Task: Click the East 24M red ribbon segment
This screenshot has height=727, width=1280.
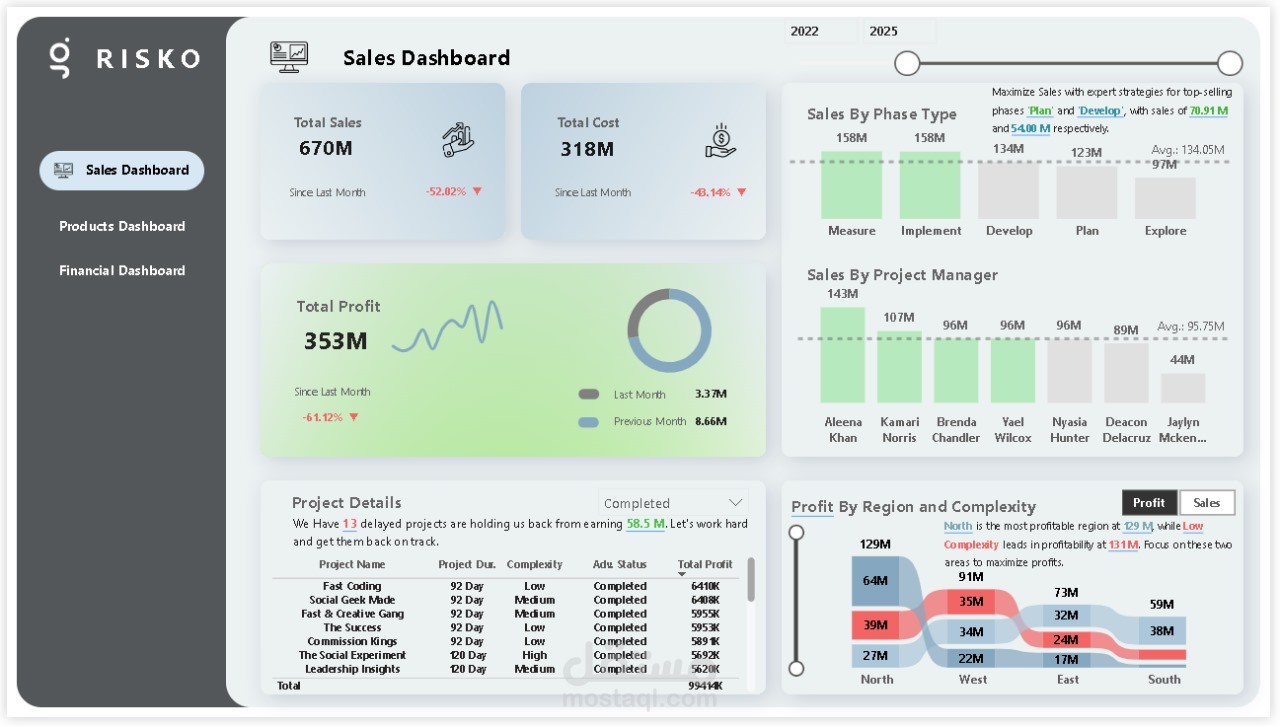Action: 1066,640
